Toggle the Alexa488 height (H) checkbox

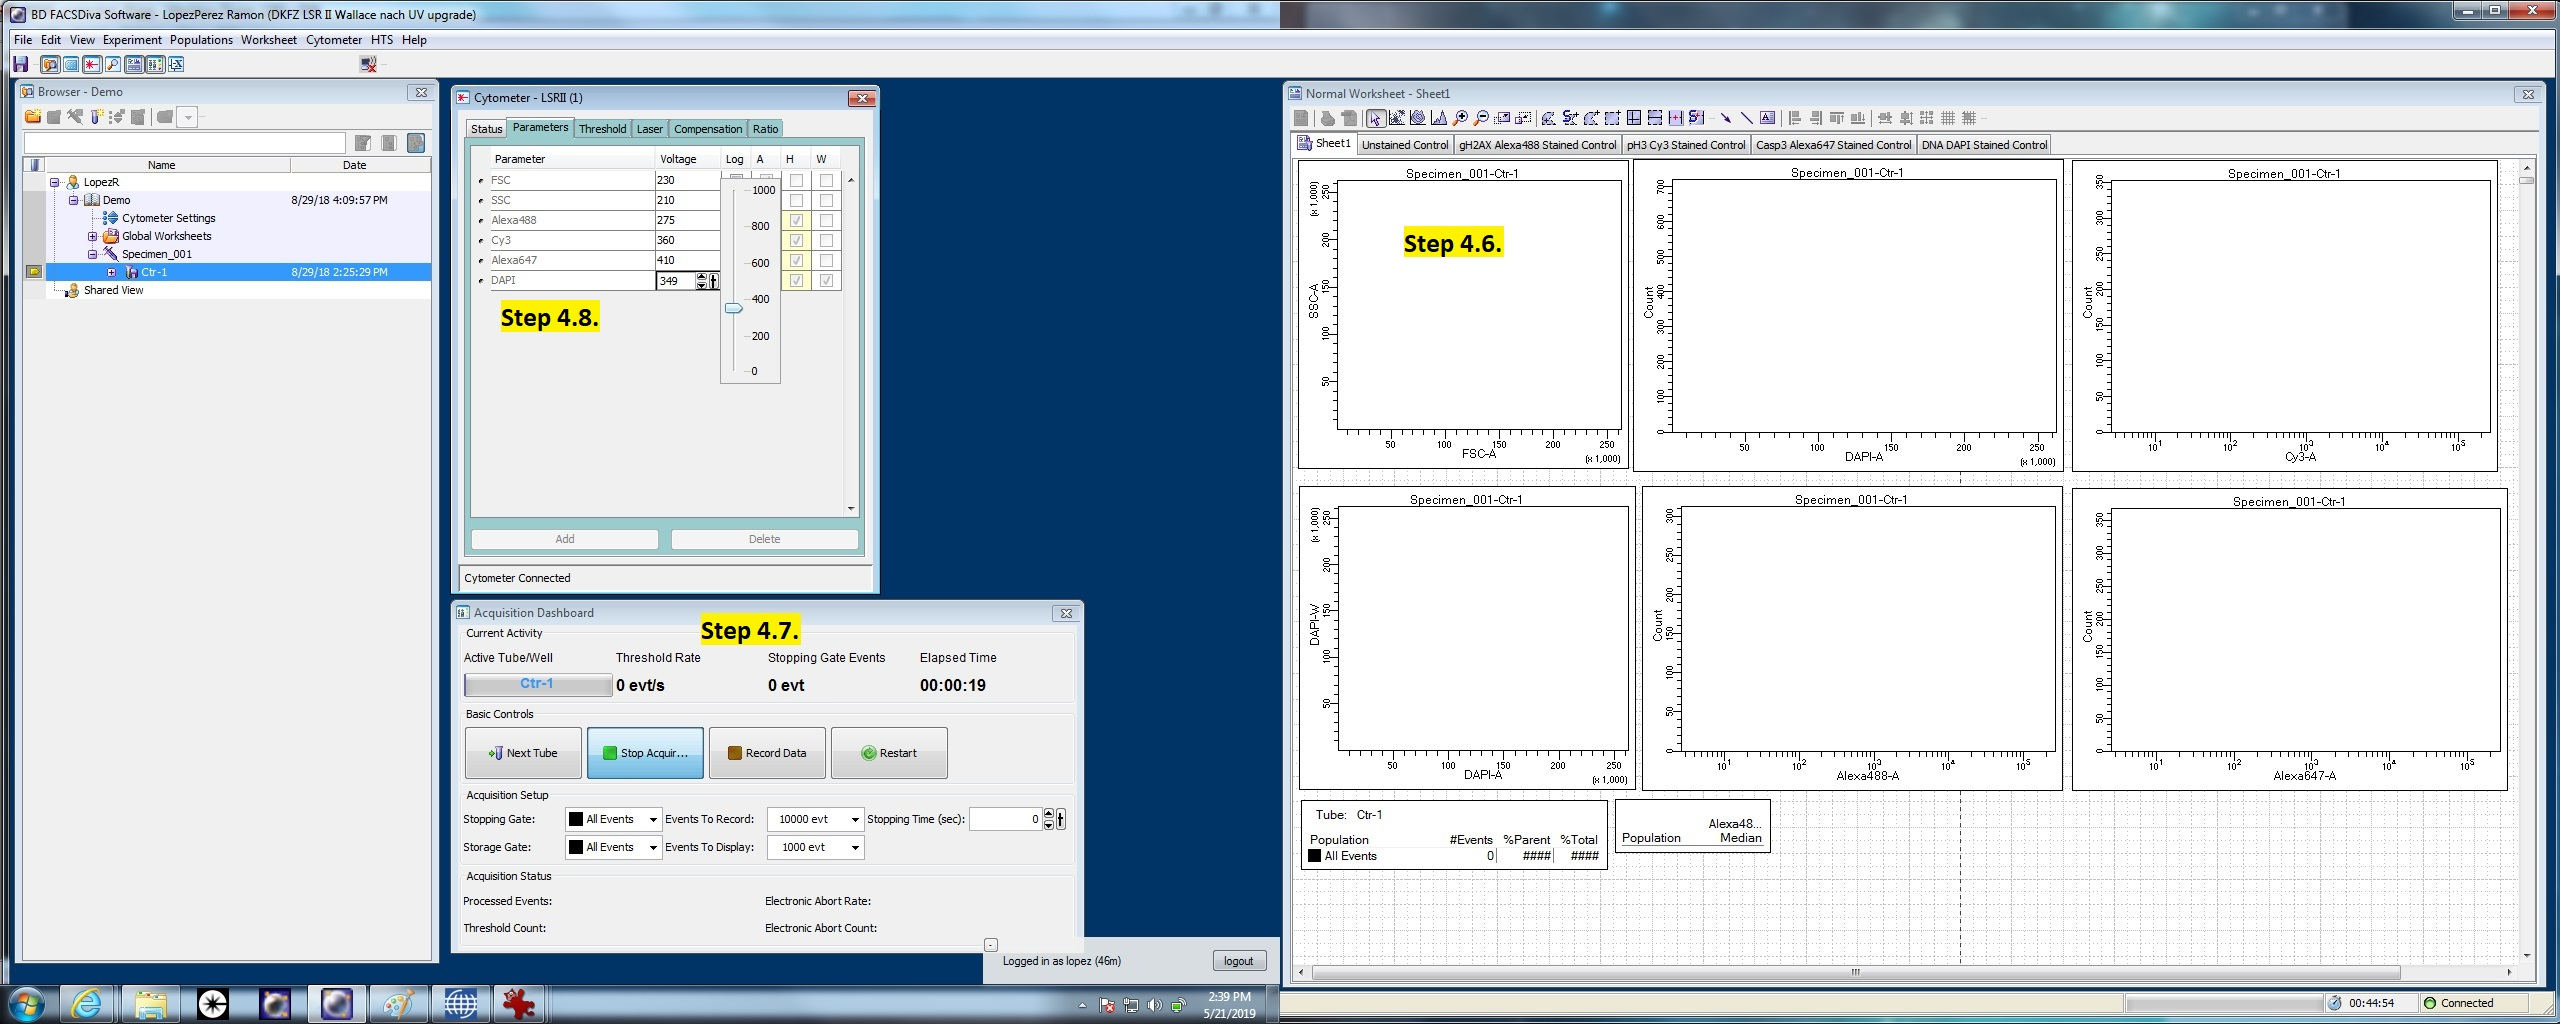click(x=796, y=221)
